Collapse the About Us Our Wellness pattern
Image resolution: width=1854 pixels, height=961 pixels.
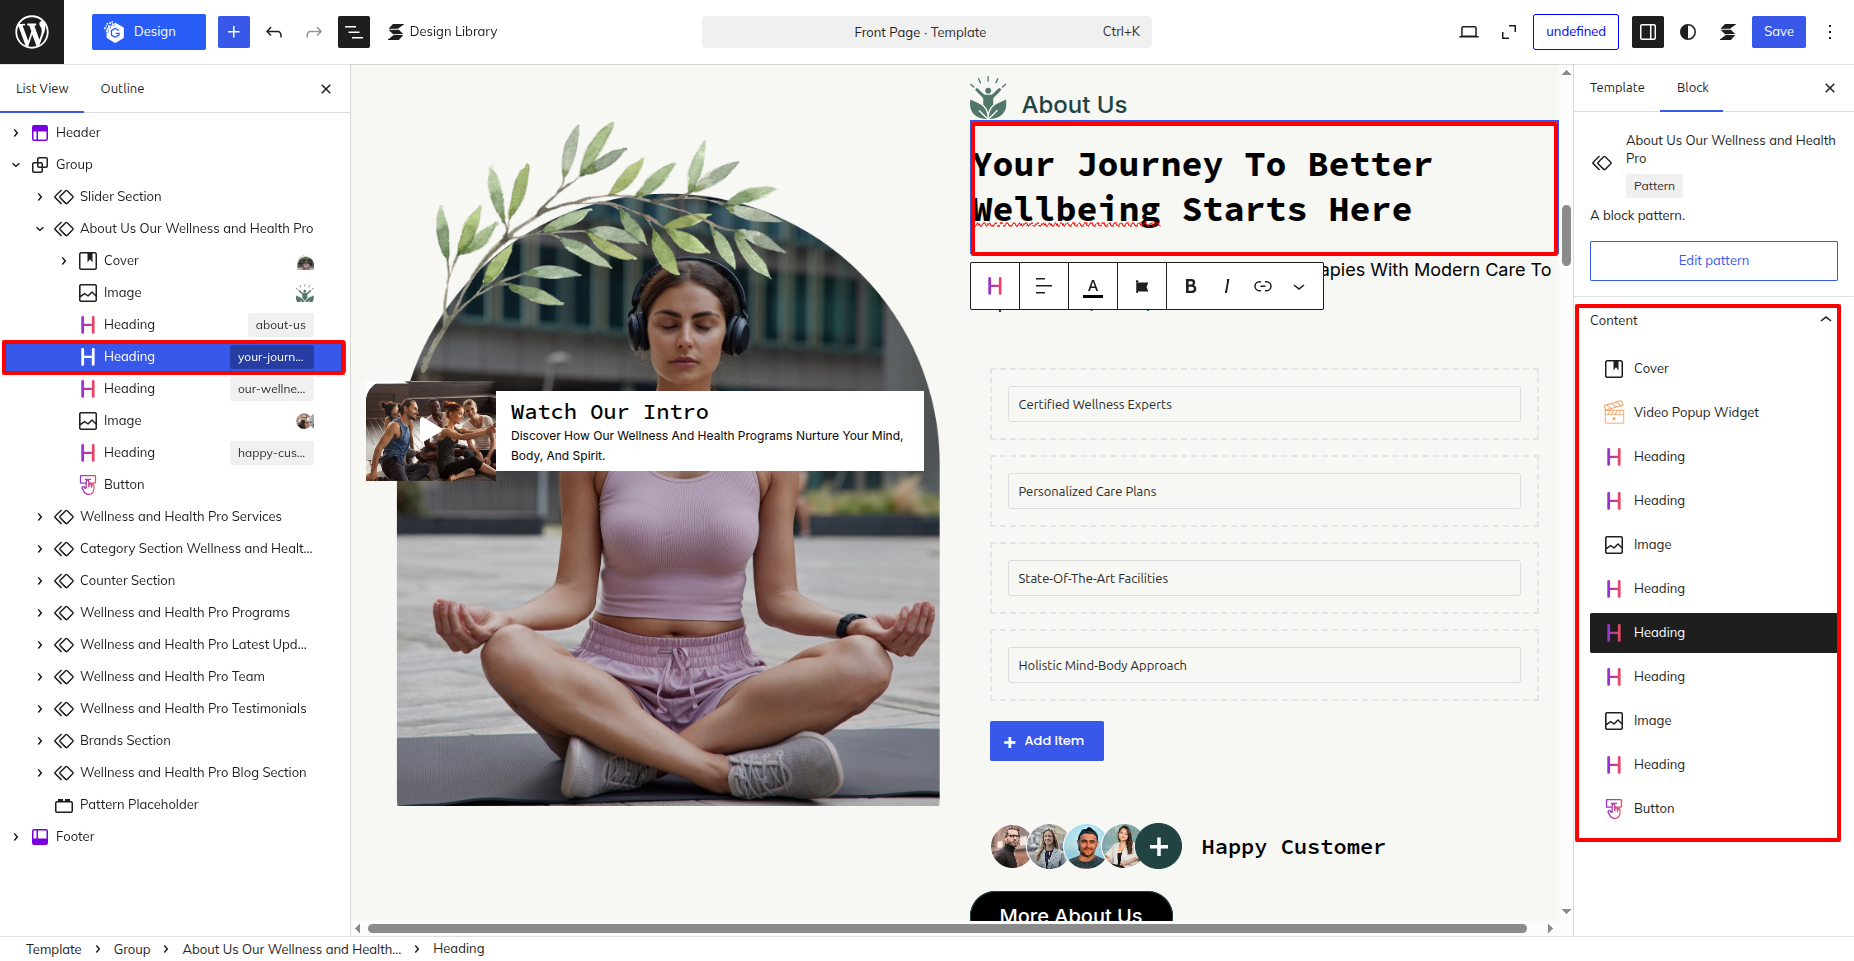coord(40,228)
